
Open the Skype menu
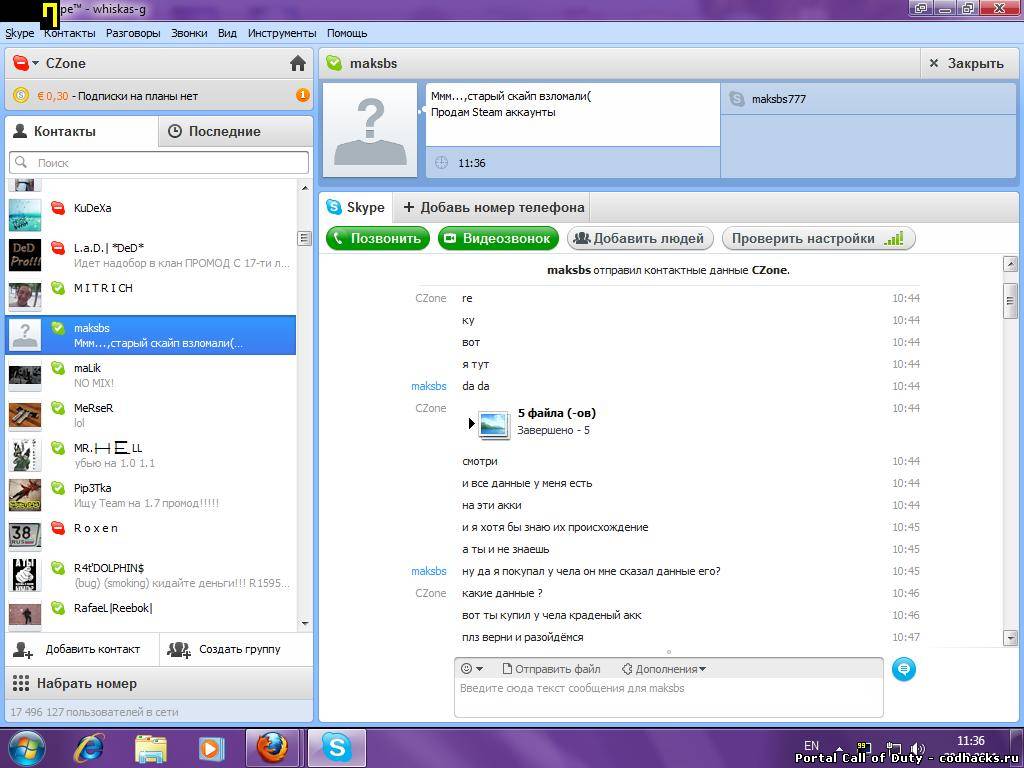[20, 33]
